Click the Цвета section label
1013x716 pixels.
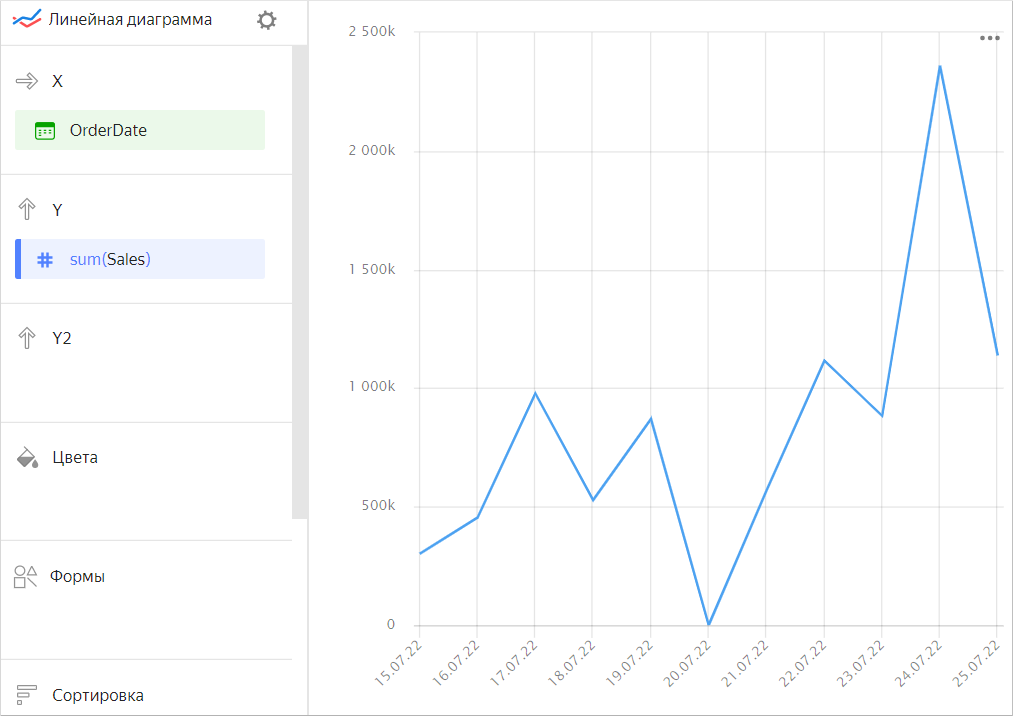pos(75,458)
